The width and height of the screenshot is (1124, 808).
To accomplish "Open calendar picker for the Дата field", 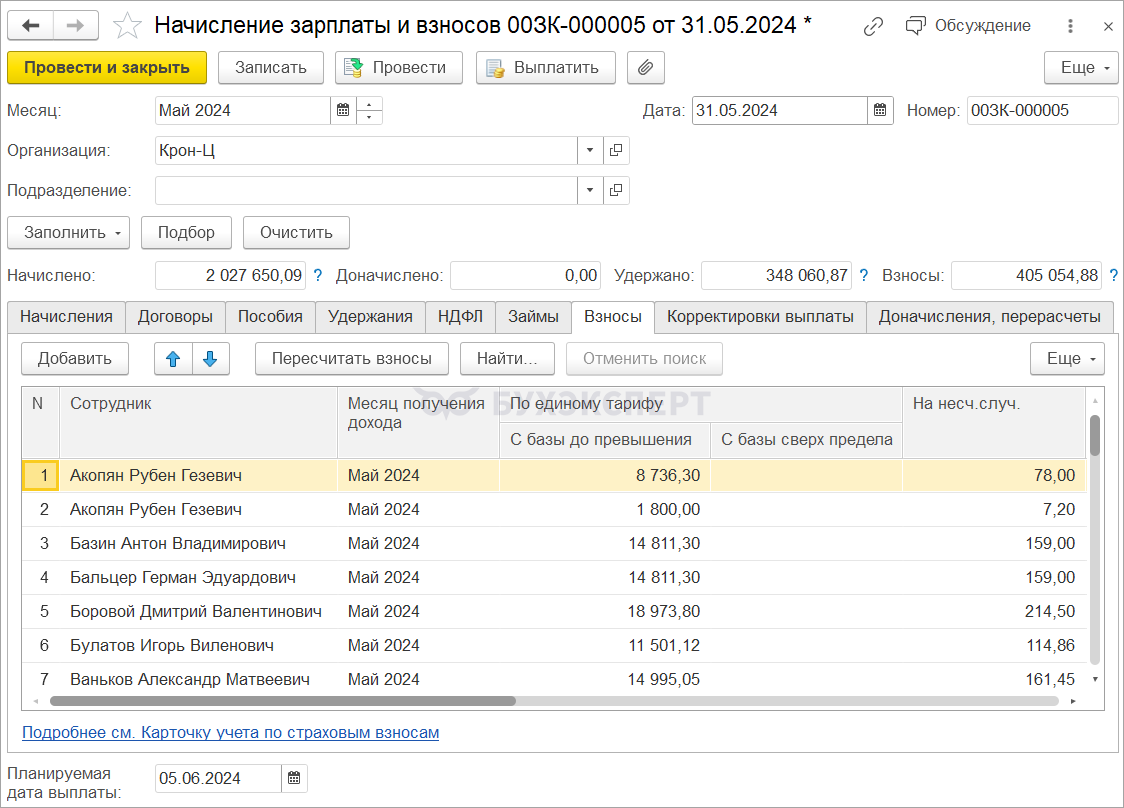I will point(880,111).
